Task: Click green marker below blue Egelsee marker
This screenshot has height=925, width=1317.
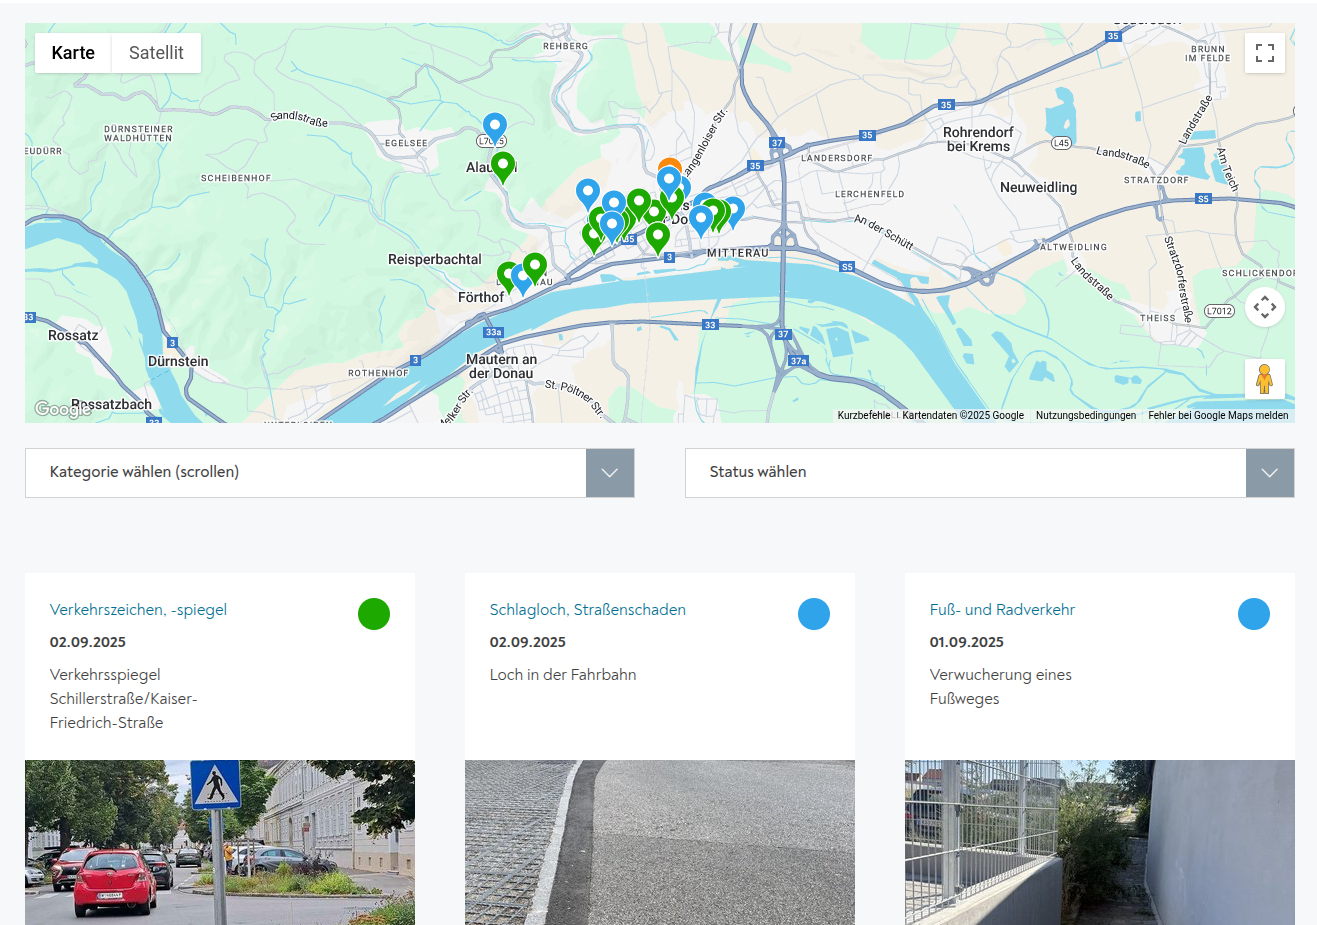Action: click(503, 164)
